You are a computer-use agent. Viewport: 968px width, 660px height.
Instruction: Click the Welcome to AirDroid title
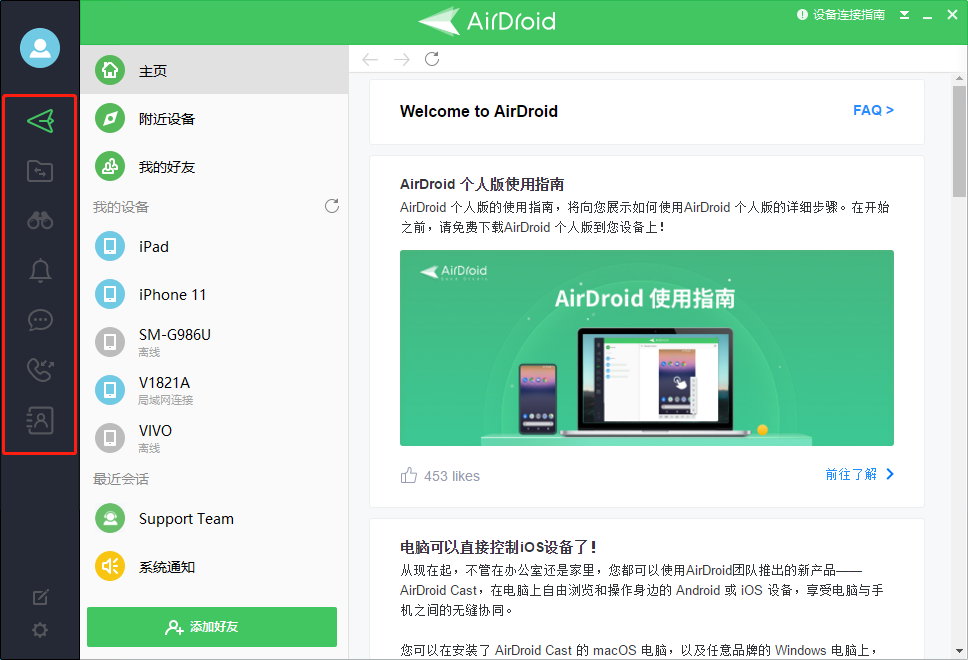[479, 111]
